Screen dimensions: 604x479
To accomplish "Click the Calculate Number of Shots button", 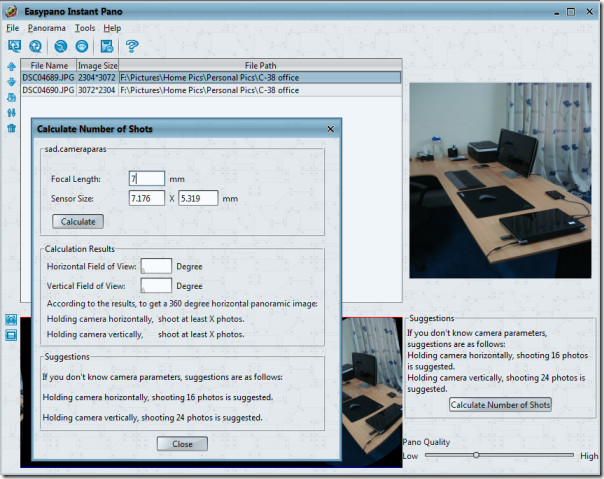I will click(x=500, y=405).
